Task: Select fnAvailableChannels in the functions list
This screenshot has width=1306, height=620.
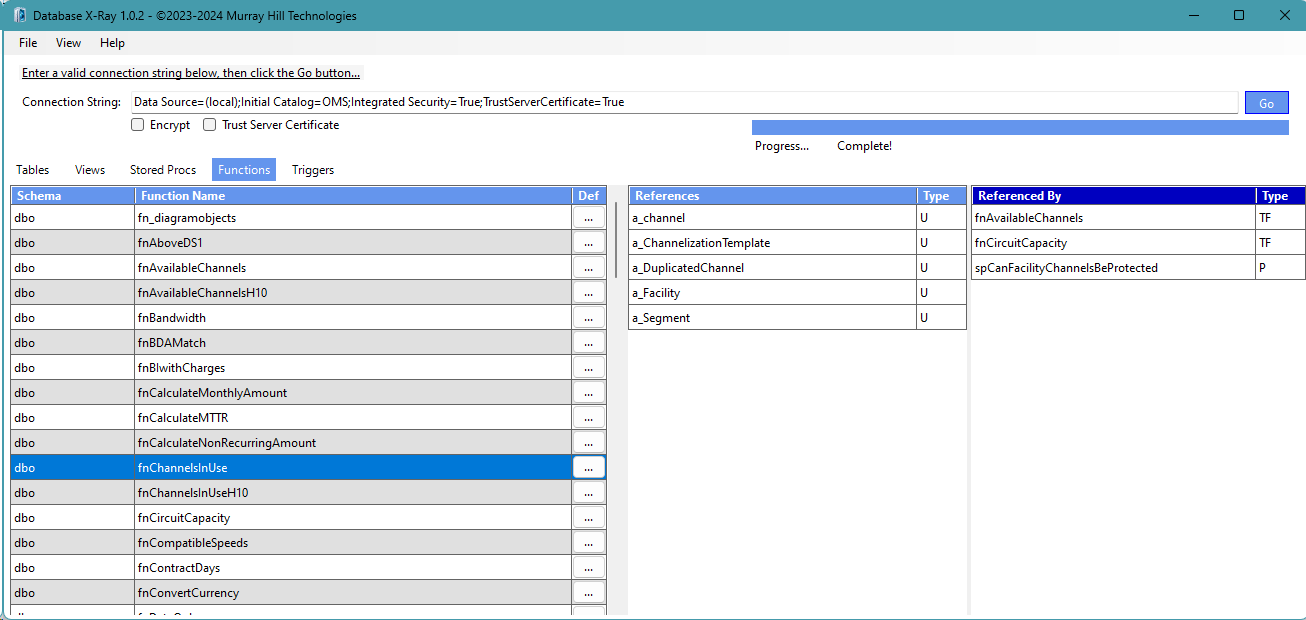Action: (354, 267)
